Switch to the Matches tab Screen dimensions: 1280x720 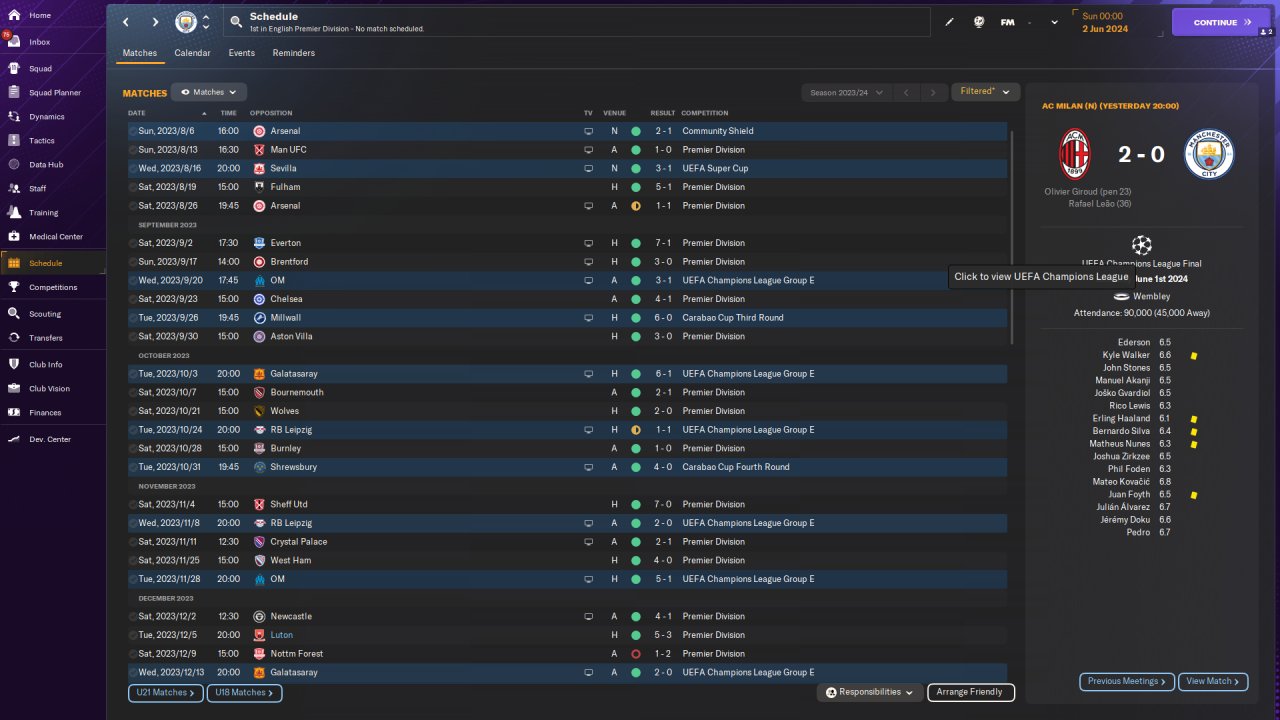pos(139,53)
